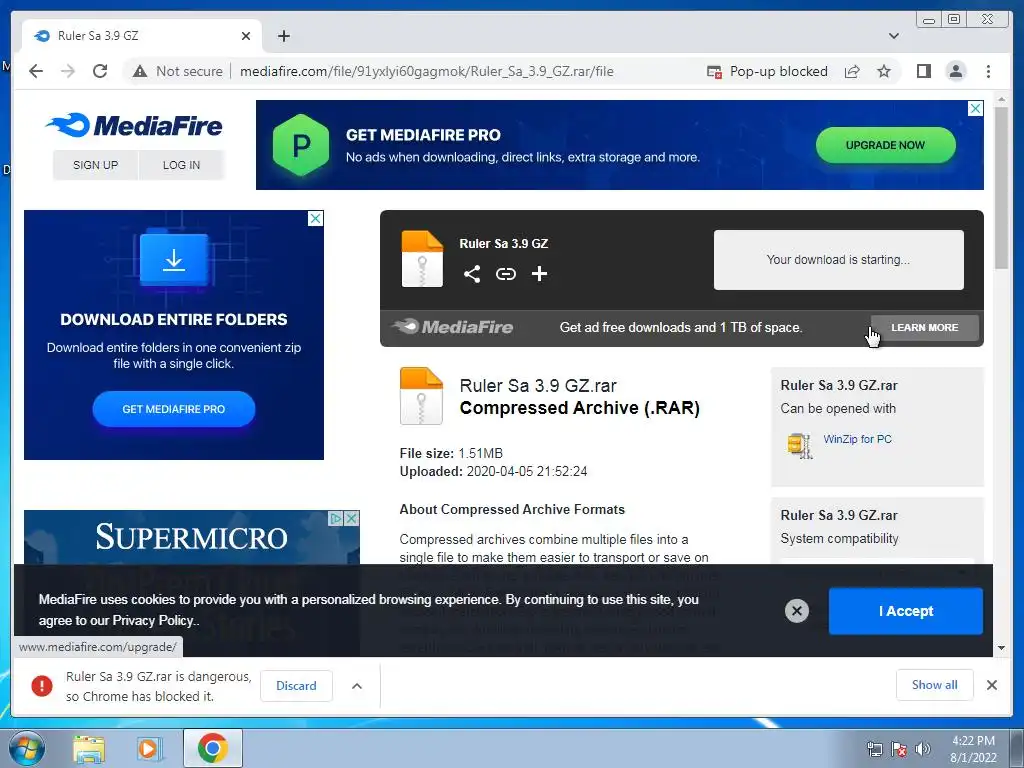
Task: Click the address bar URL
Action: [x=426, y=71]
